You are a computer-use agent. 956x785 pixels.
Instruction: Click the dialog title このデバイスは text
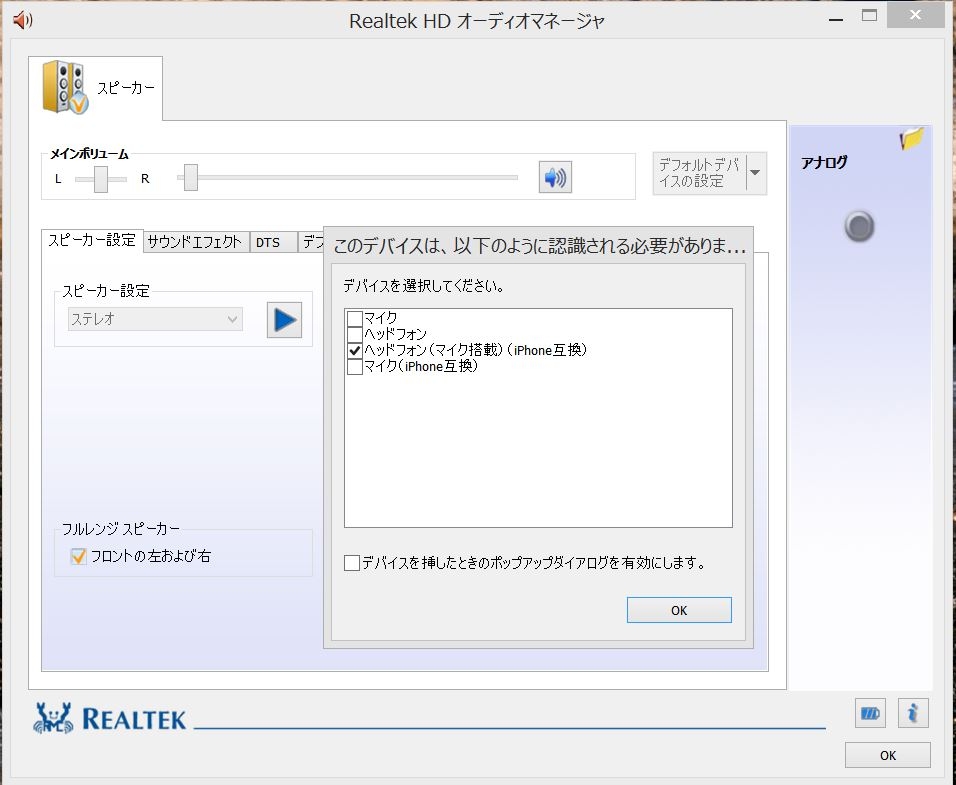tap(540, 246)
